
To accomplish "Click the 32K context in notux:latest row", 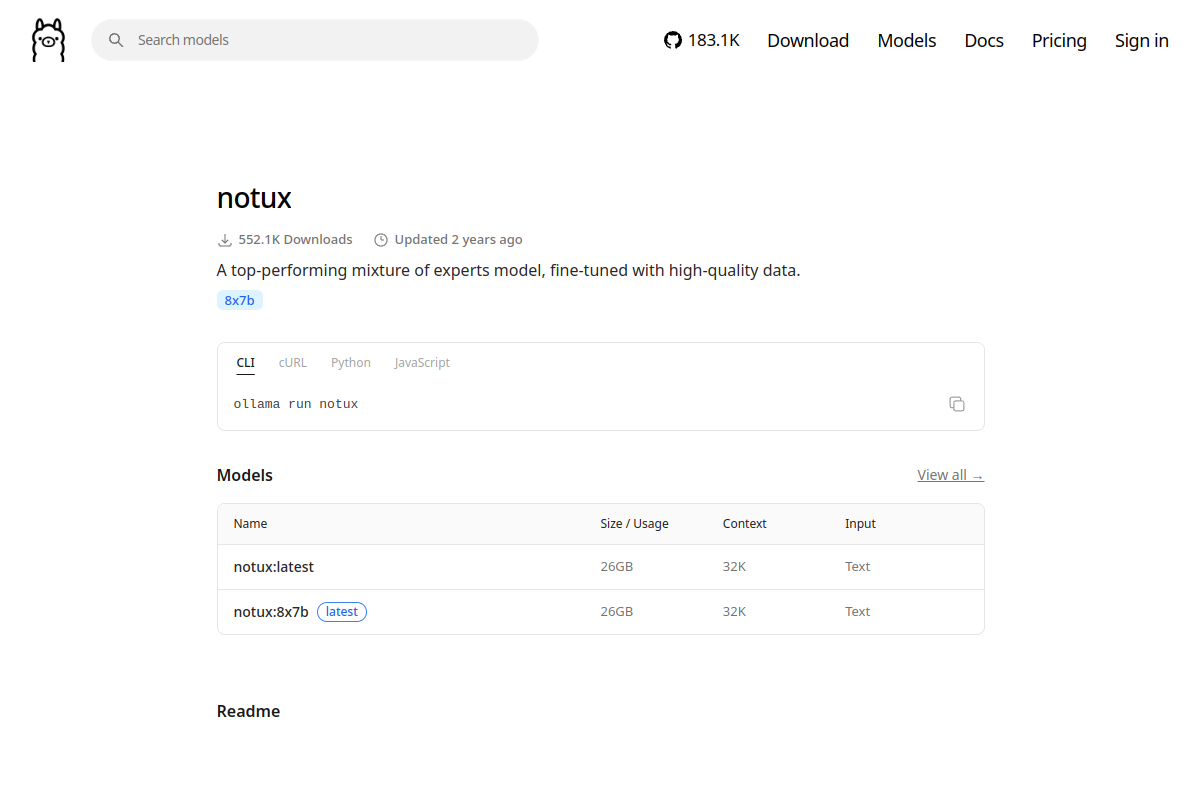I will [734, 567].
